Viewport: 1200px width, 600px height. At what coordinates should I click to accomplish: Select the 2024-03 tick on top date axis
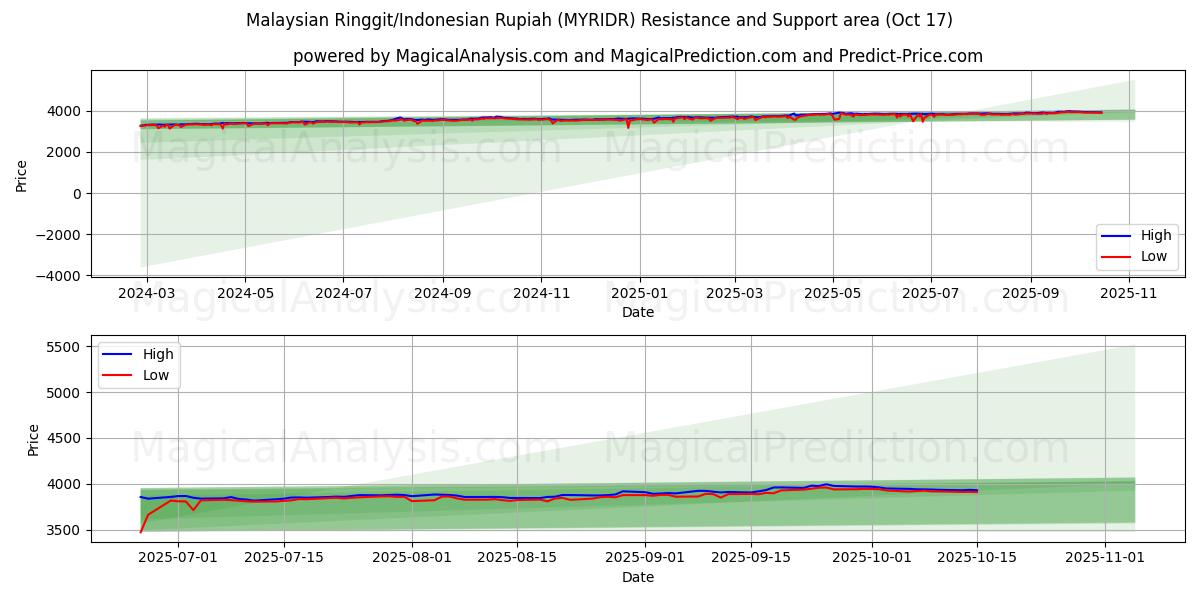[147, 294]
